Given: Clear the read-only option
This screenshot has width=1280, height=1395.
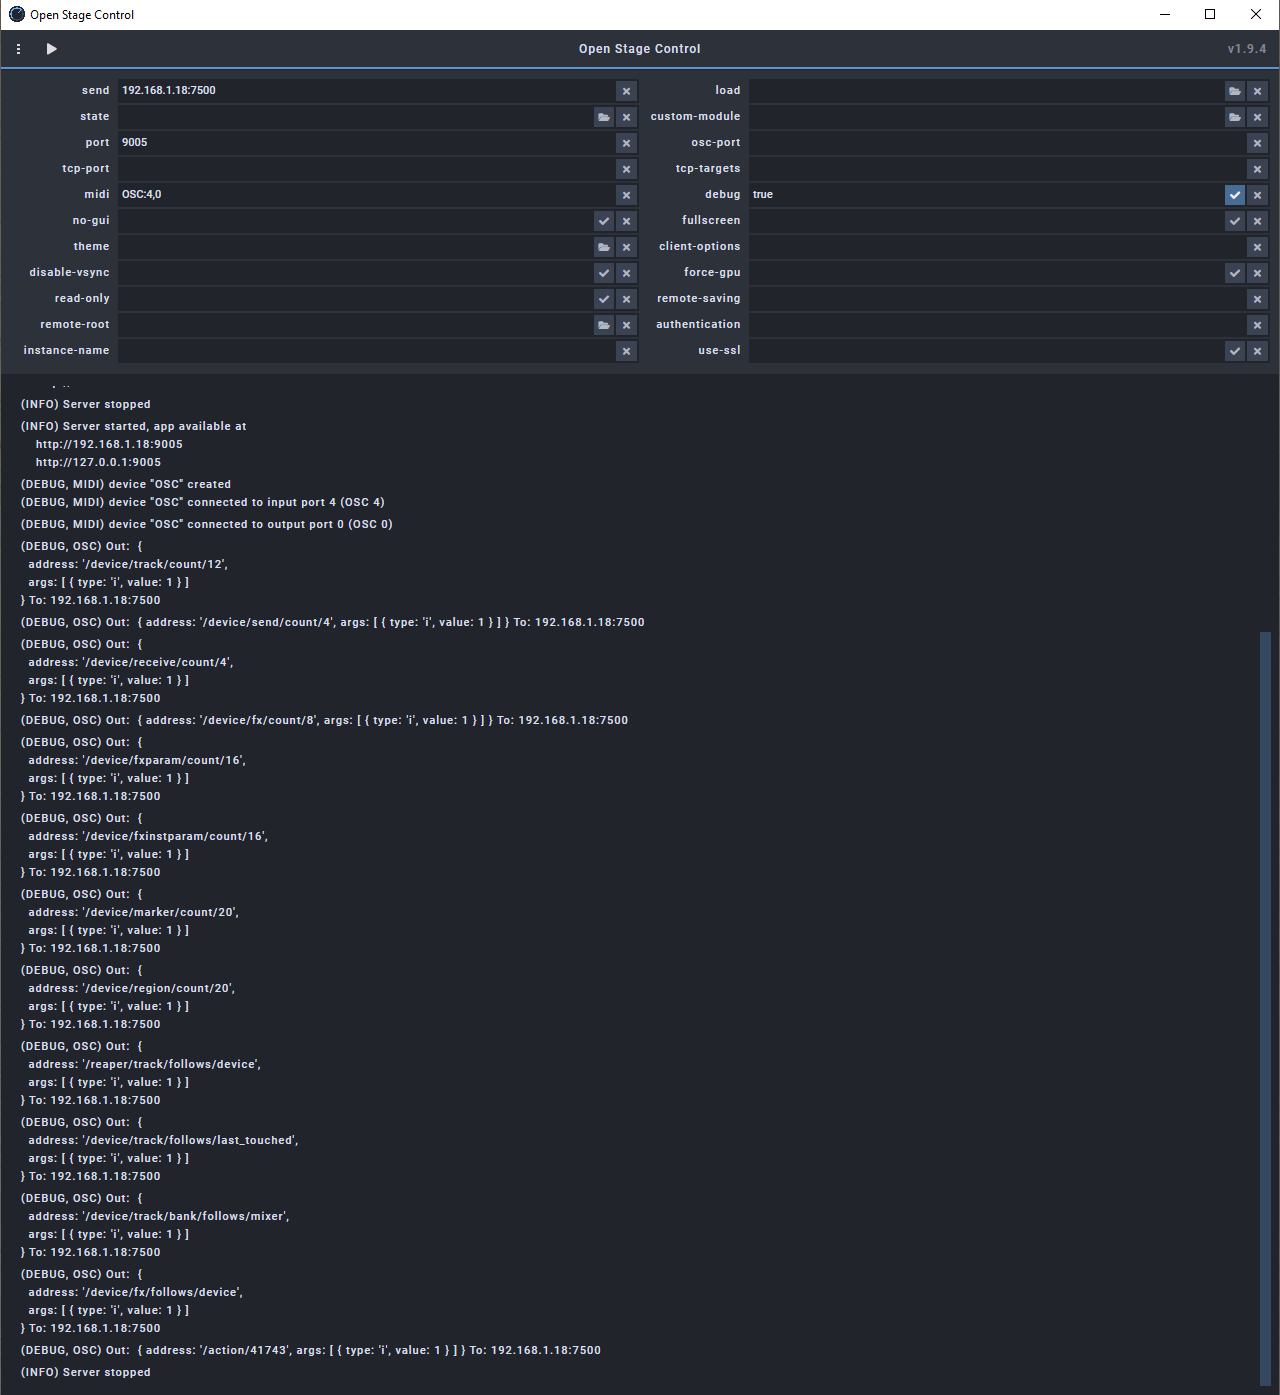Looking at the screenshot, I should click(x=627, y=299).
